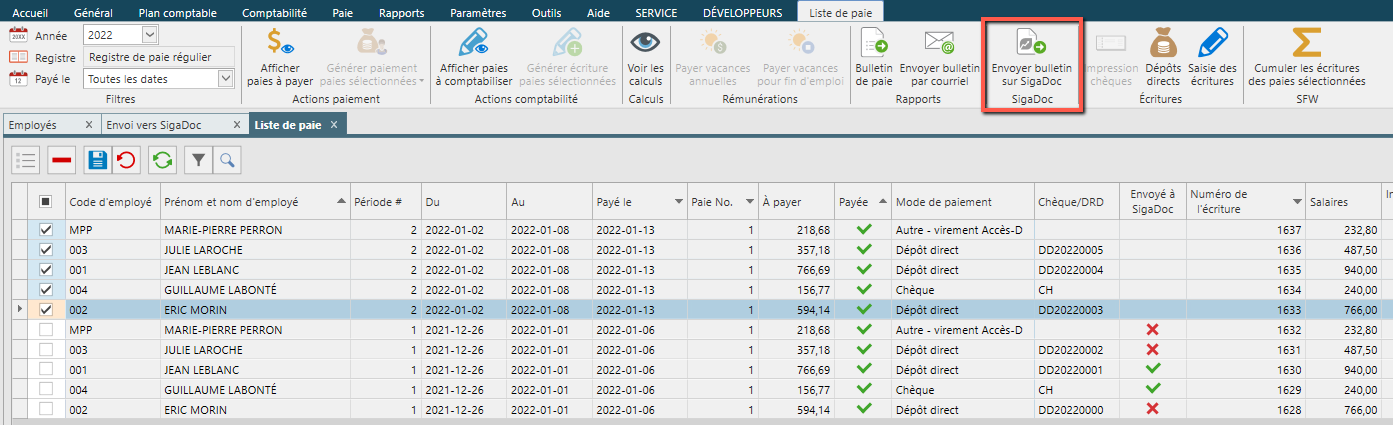Viewport: 1393px width, 425px height.
Task: Click the Période # column header
Action: point(385,201)
